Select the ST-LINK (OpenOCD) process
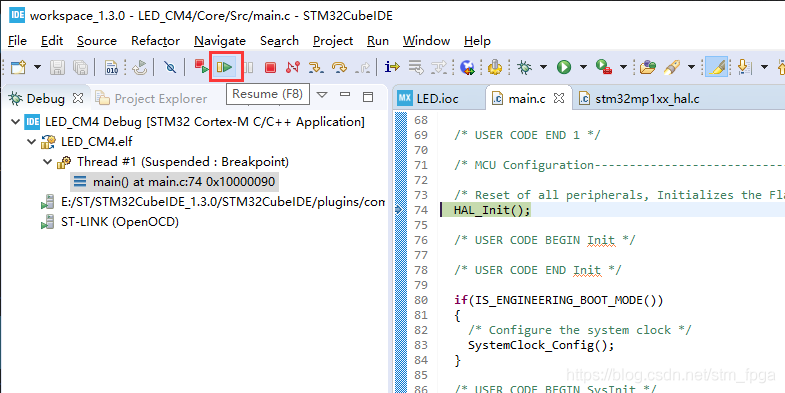Screen dimensions: 785x393 [110, 222]
